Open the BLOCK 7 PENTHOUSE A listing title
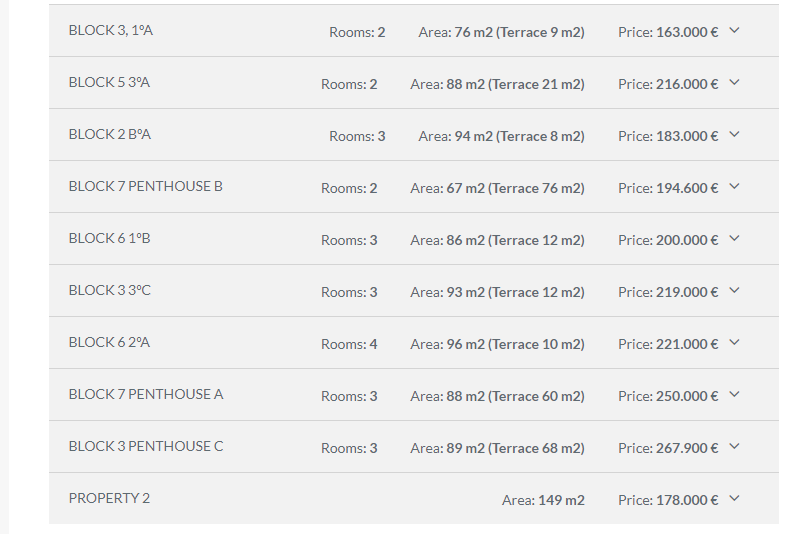 [x=146, y=394]
